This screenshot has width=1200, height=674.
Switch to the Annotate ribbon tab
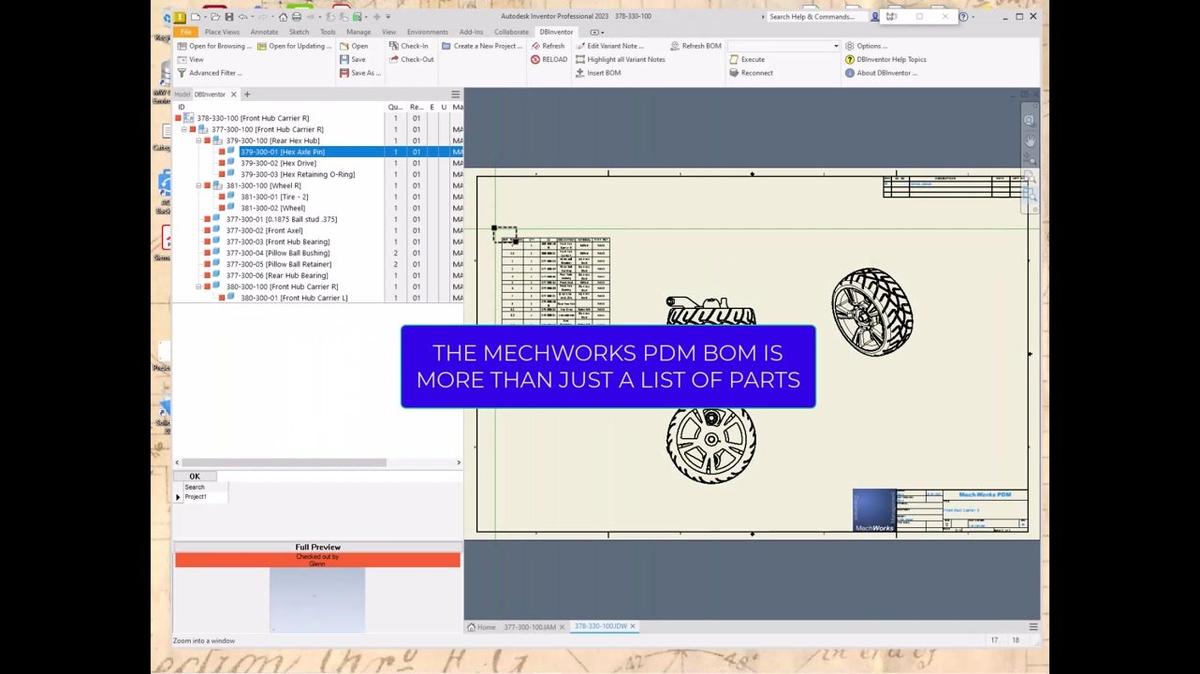click(264, 32)
